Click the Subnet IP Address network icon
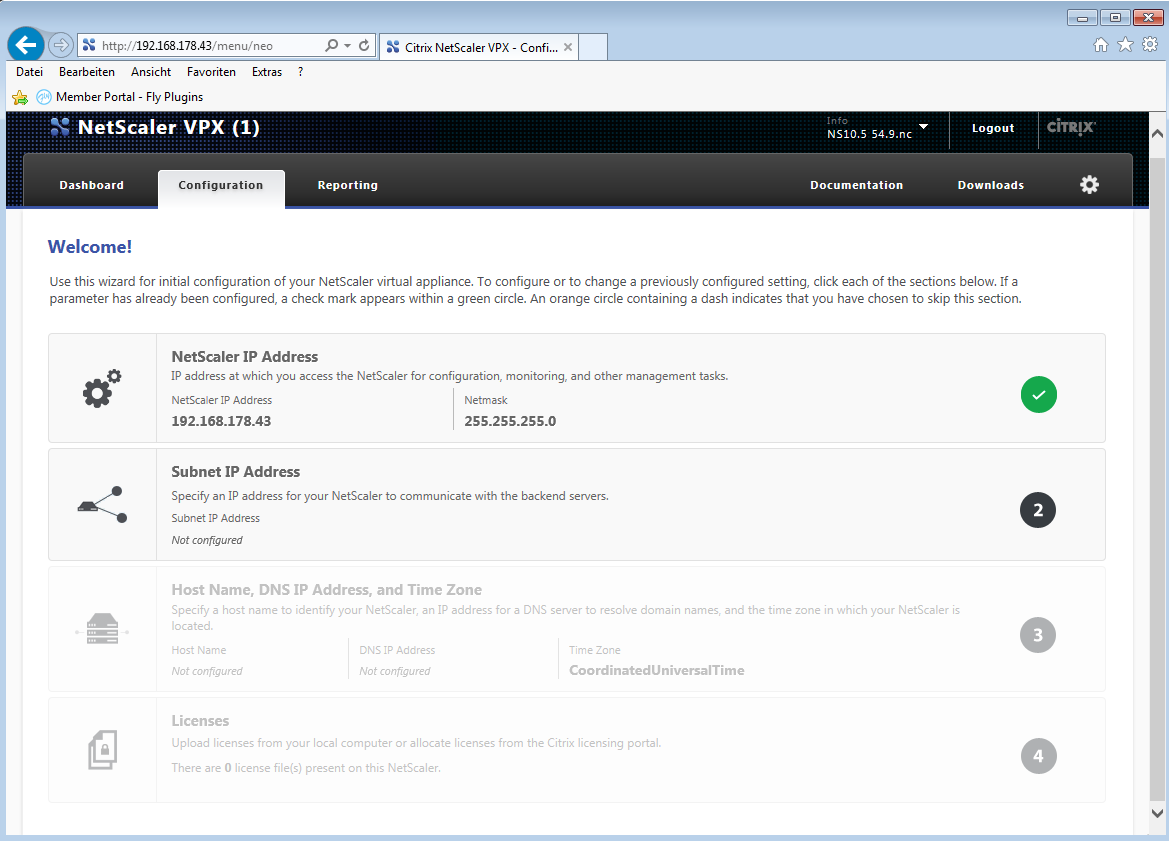This screenshot has height=841, width=1169. click(x=102, y=505)
